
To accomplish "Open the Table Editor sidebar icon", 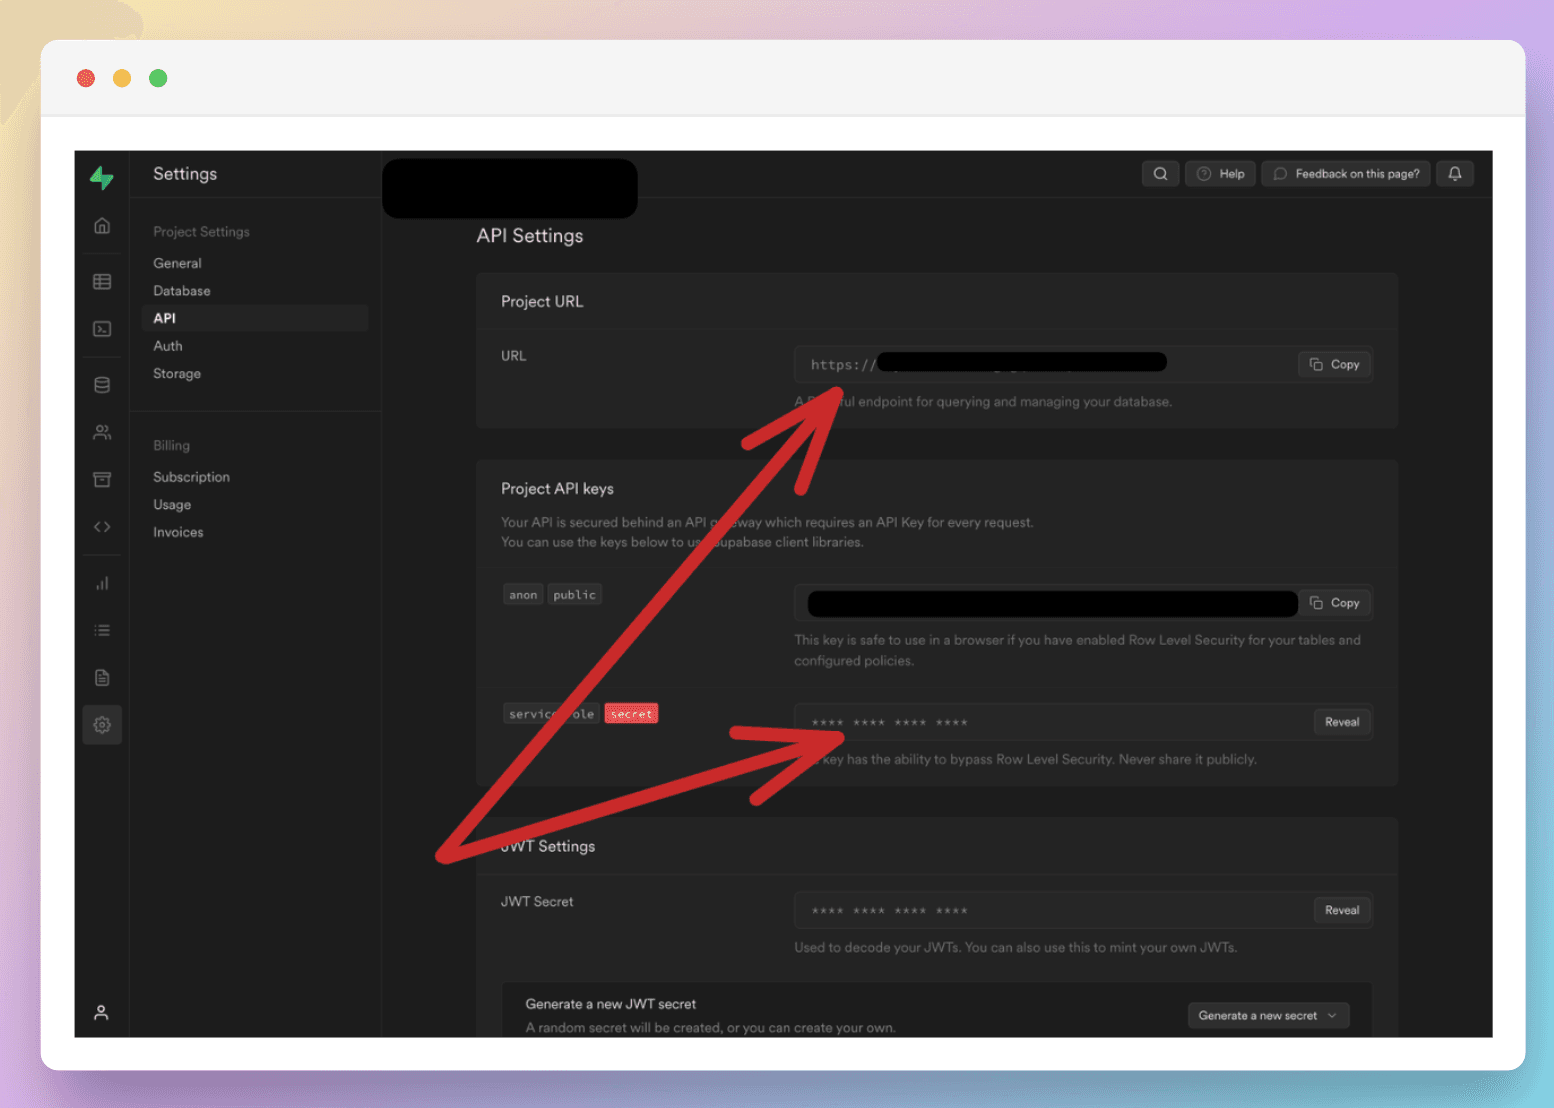I will 102,282.
